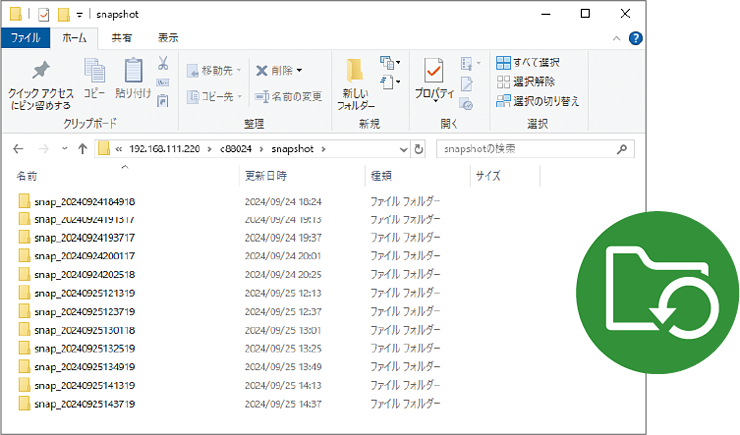Sort by 更新日時 column header
Image resolution: width=740 pixels, height=435 pixels.
[266, 176]
